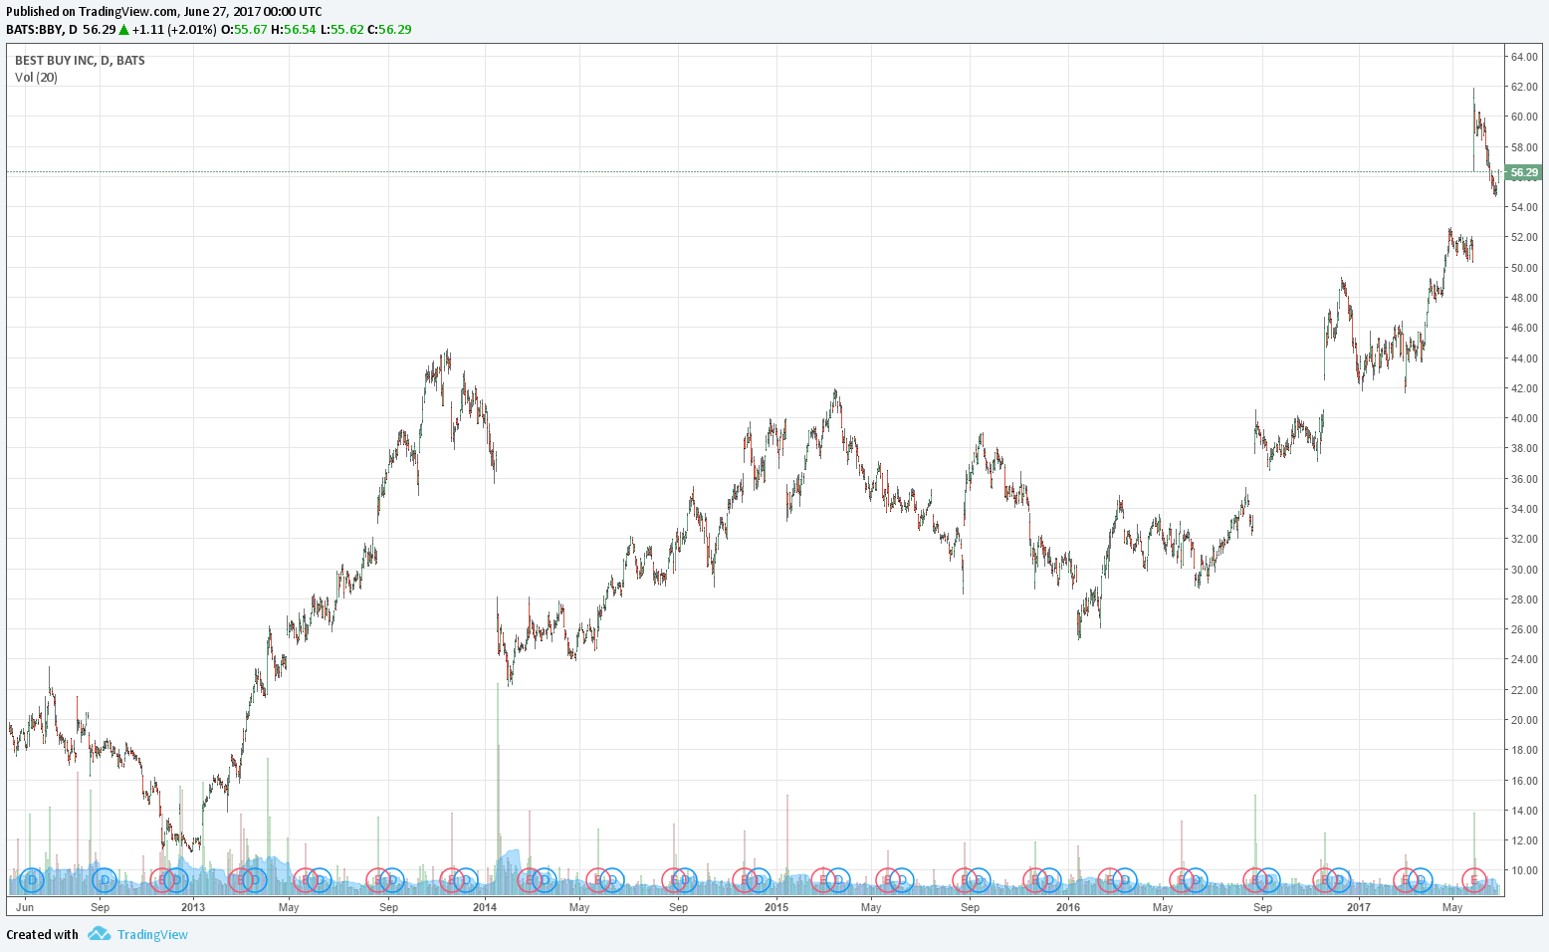Click the first dividend marker near Jun 2012

[x=32, y=880]
